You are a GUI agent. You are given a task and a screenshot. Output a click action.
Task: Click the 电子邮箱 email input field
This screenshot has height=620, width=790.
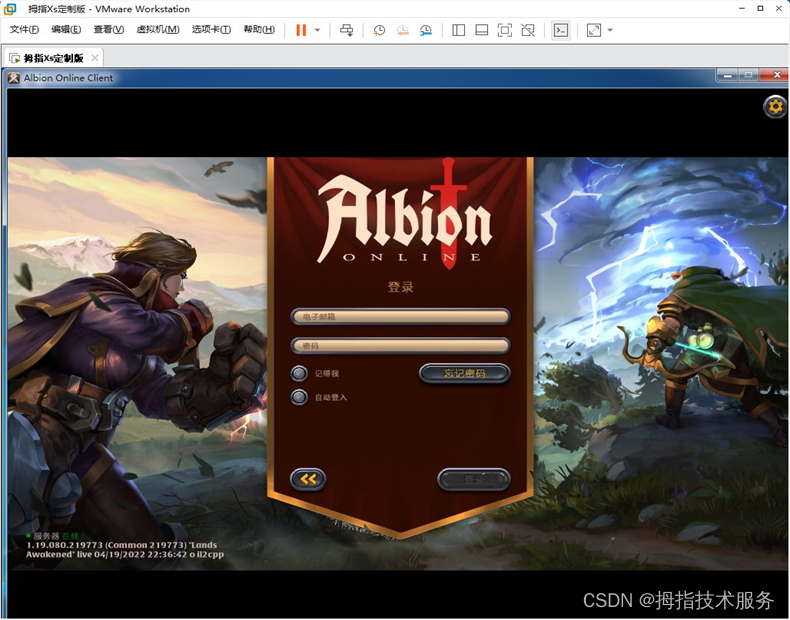[401, 316]
